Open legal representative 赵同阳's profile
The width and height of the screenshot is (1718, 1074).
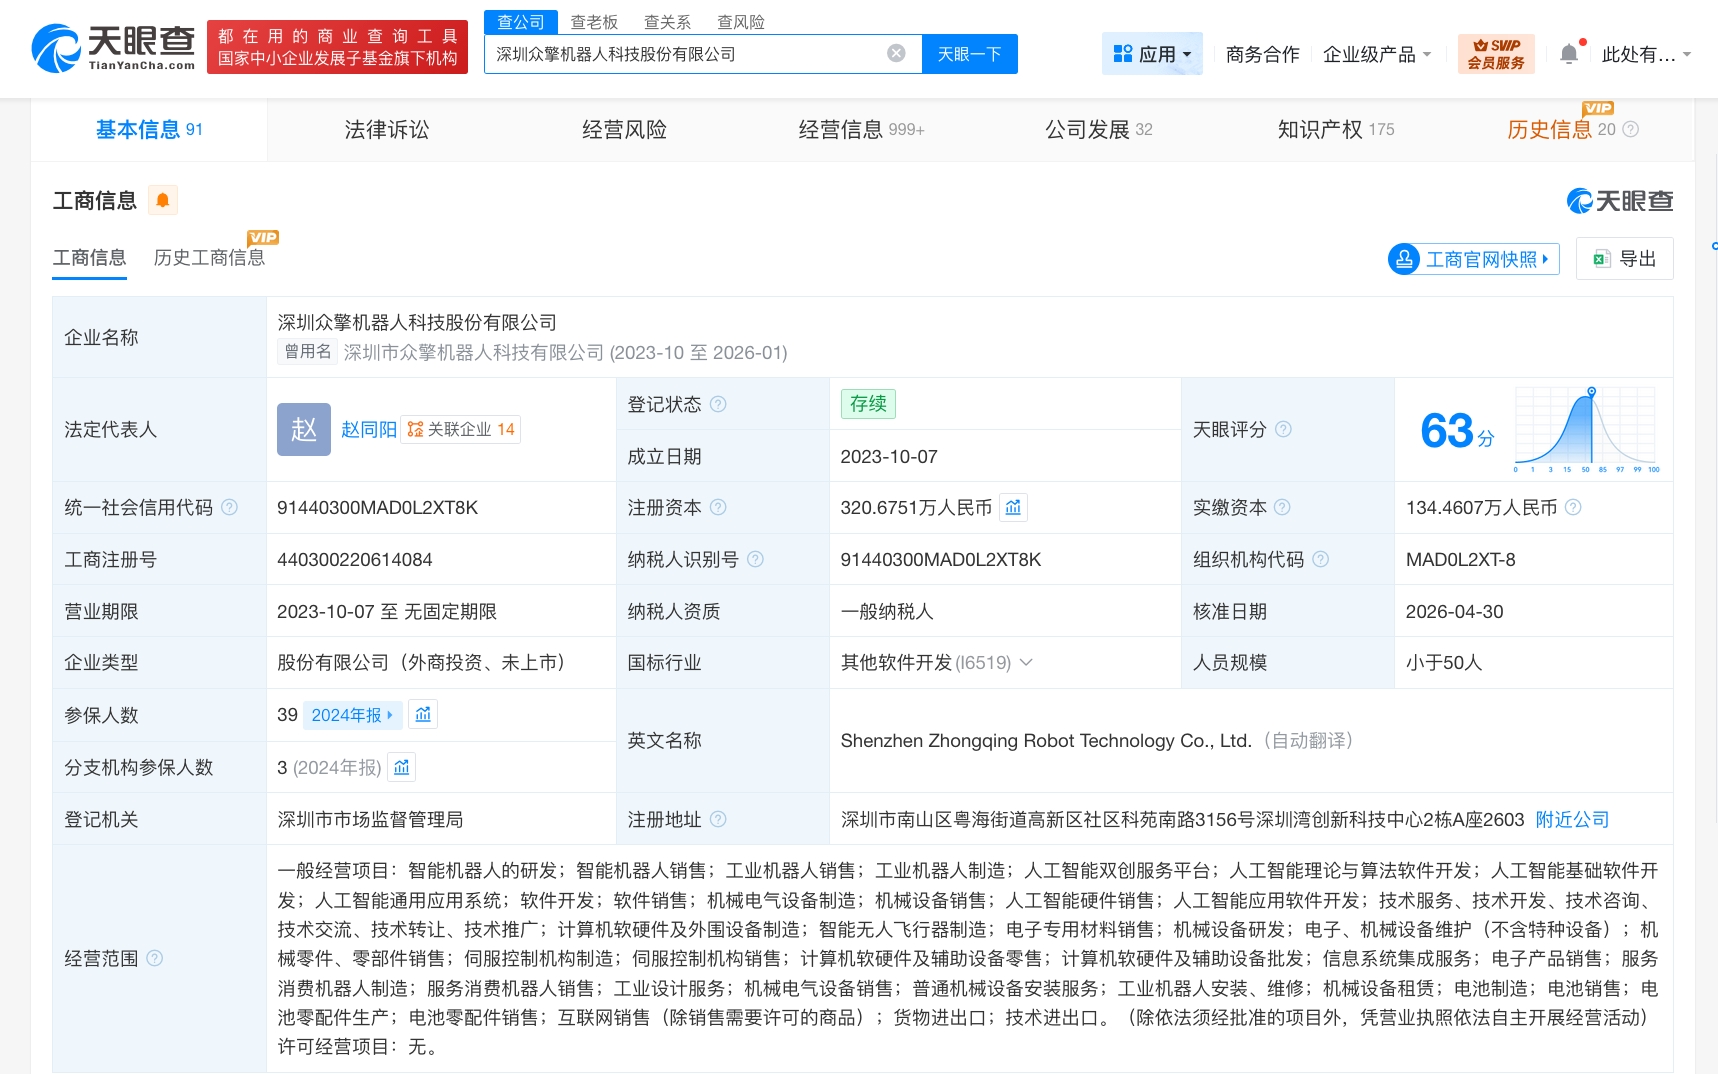[368, 429]
